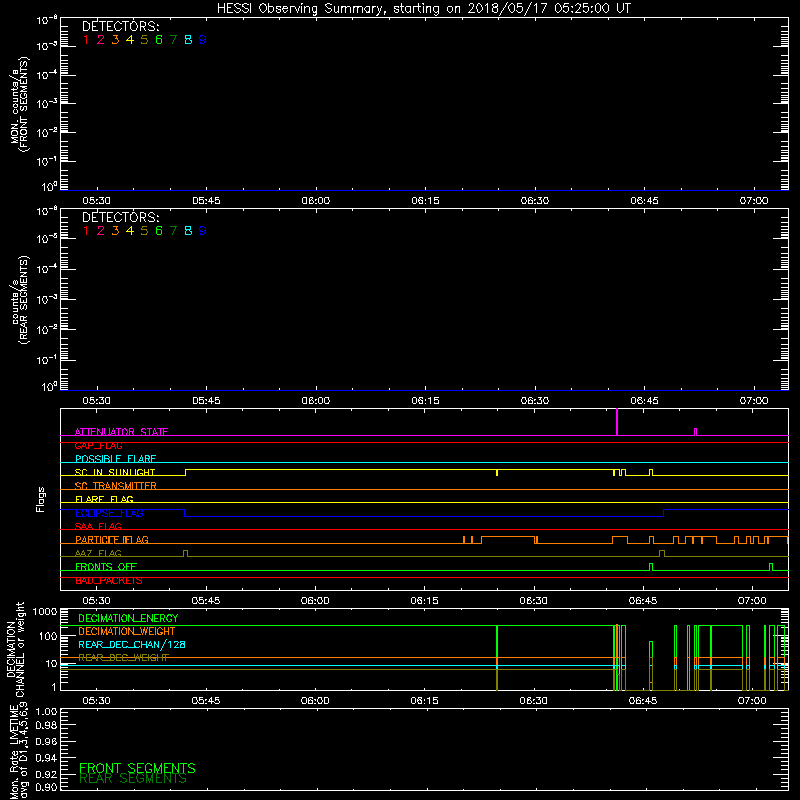
Task: Select the SC_IN_SUNLIGHT yellow dip before 06:30
Action: tap(497, 473)
